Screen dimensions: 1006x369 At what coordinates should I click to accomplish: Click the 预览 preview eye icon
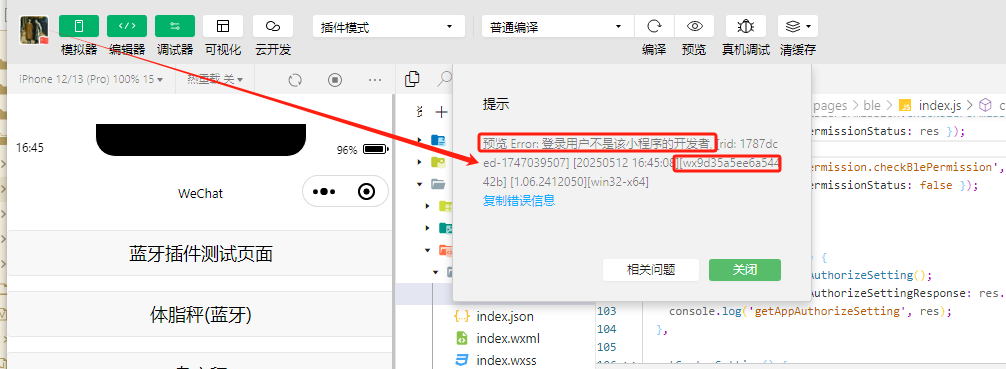(694, 26)
